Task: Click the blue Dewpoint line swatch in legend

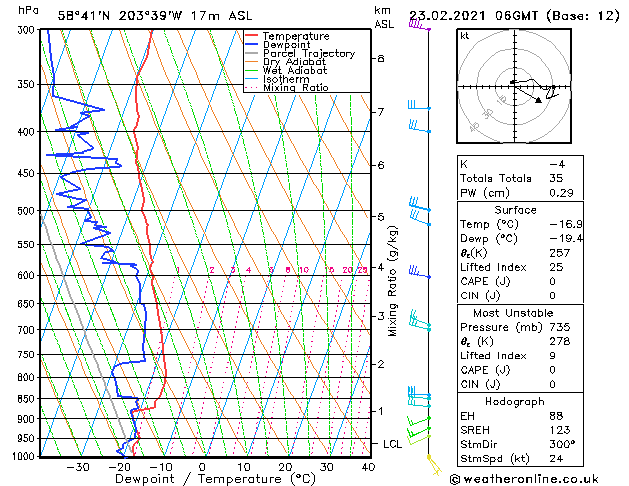Action: pos(252,44)
